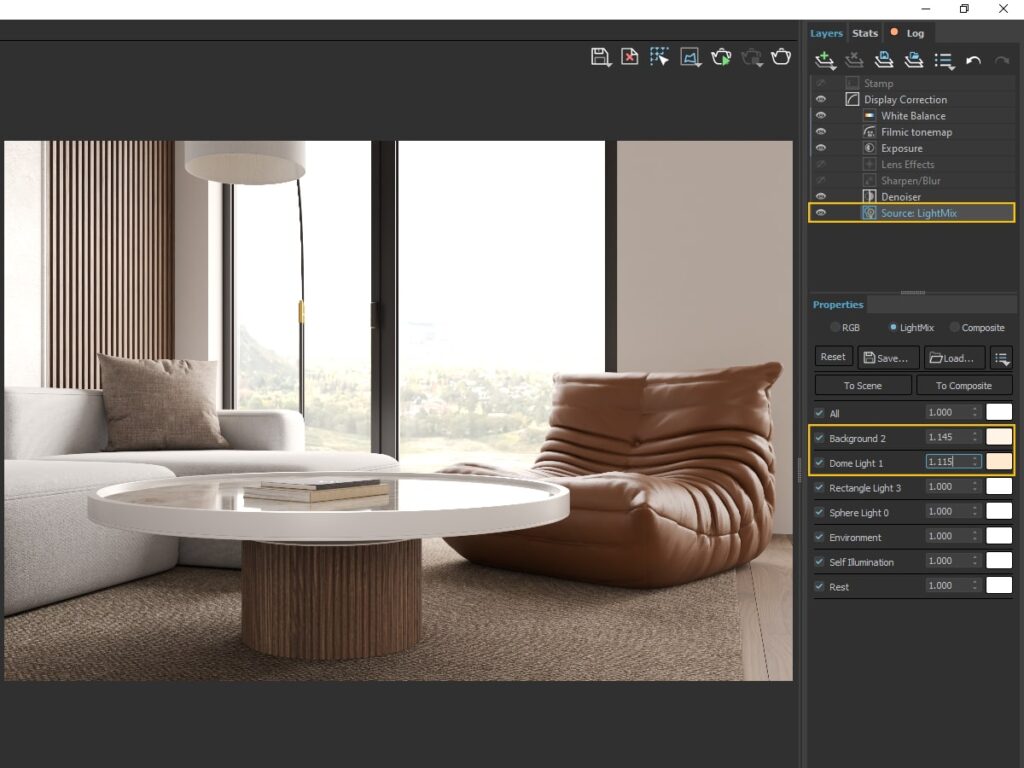This screenshot has height=768, width=1024.
Task: Open the Log tab
Action: [914, 33]
